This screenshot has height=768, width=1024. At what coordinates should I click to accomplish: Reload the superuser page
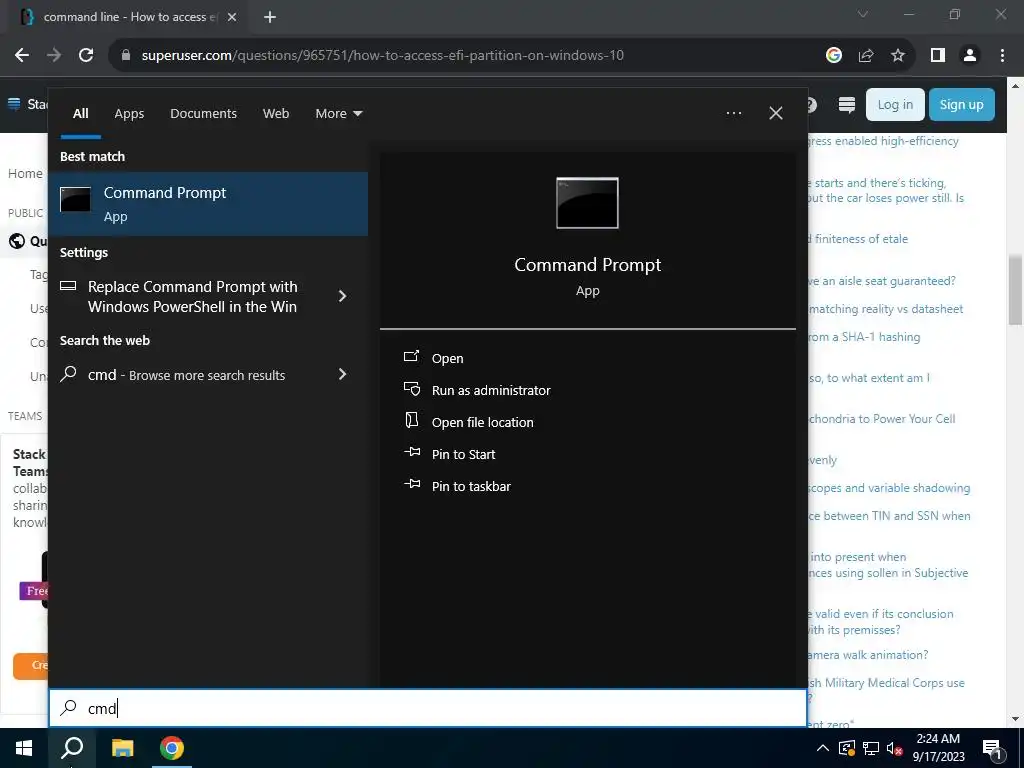(x=86, y=56)
